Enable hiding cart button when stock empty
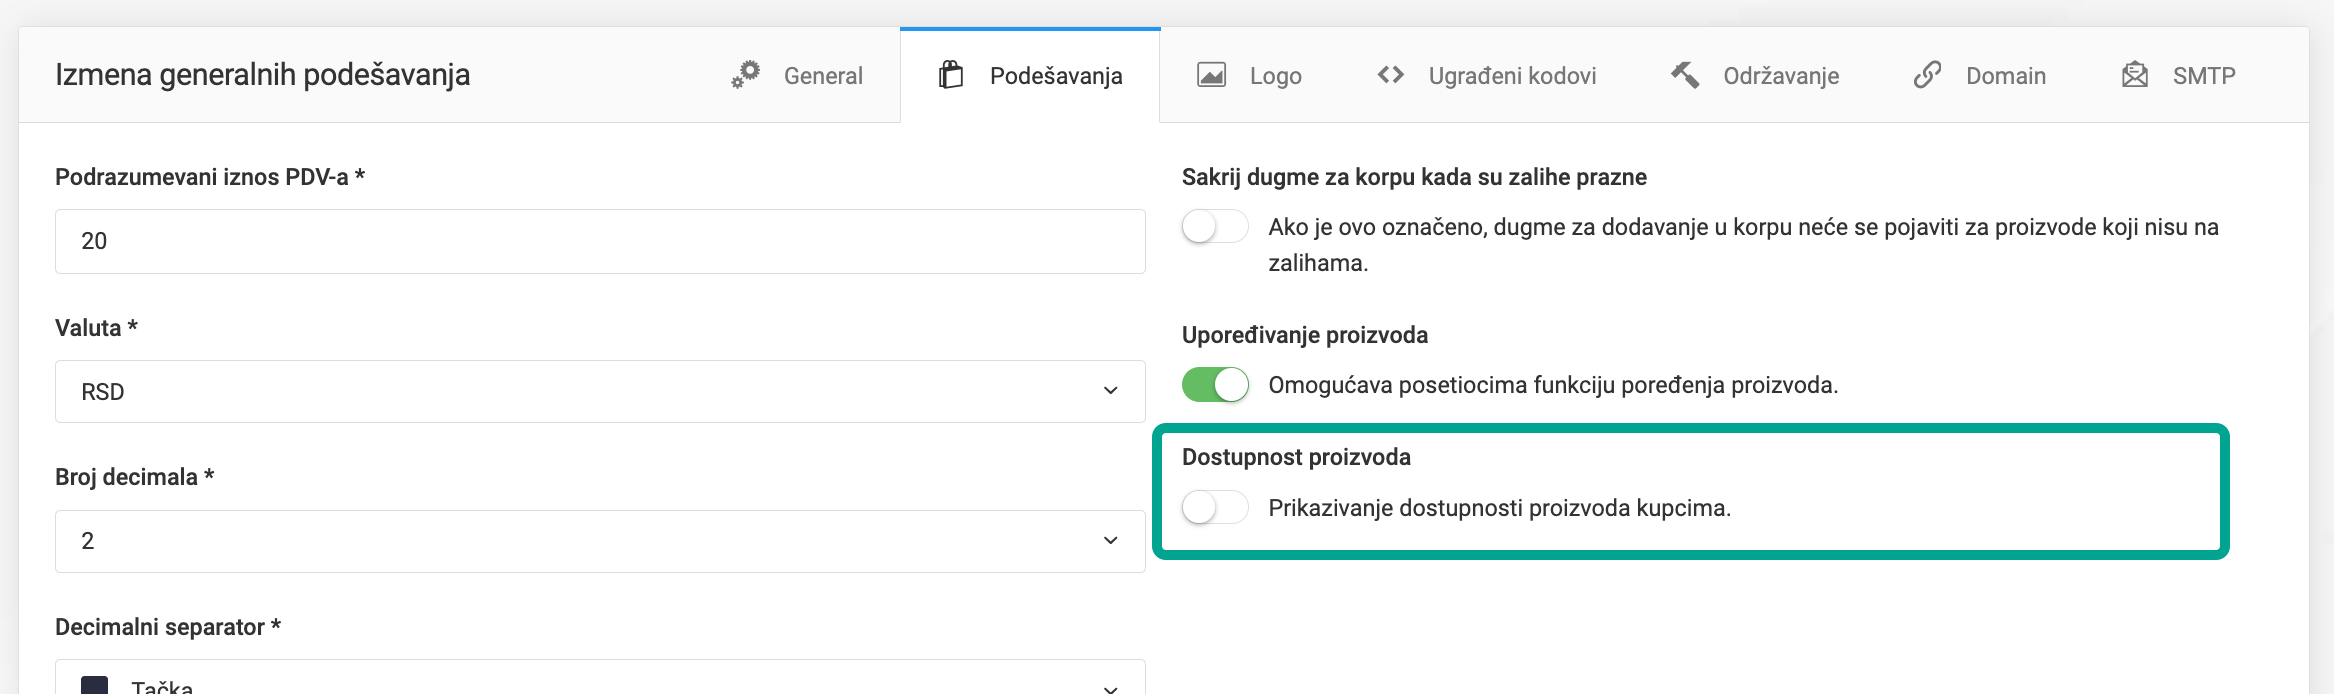This screenshot has height=694, width=2334. (1215, 227)
